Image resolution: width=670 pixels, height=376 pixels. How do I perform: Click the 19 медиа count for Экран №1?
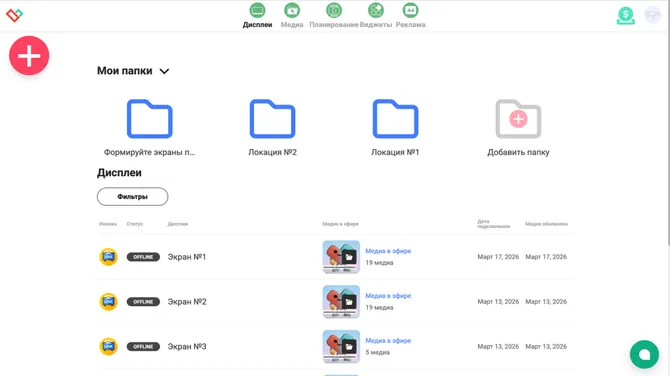(x=379, y=263)
